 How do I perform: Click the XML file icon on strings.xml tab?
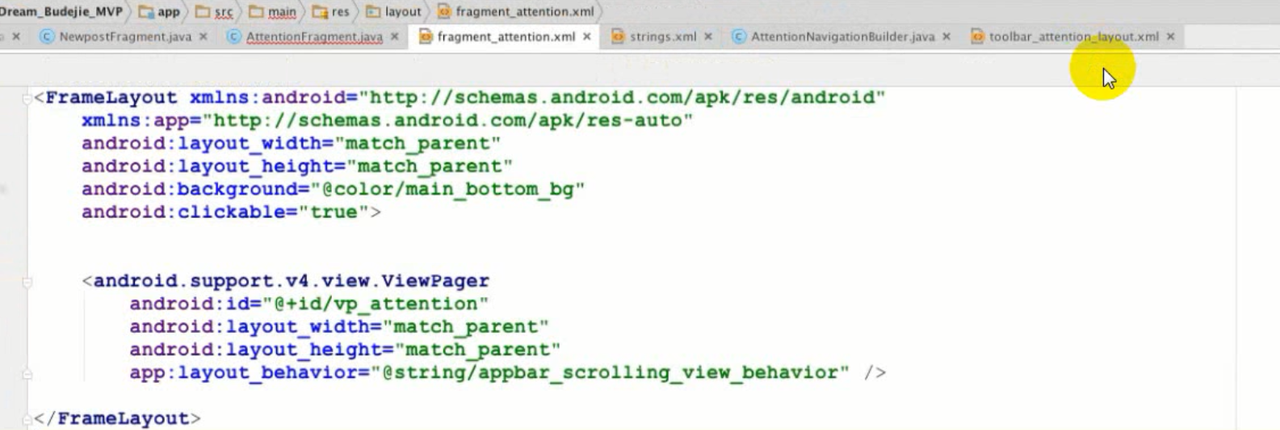click(617, 37)
